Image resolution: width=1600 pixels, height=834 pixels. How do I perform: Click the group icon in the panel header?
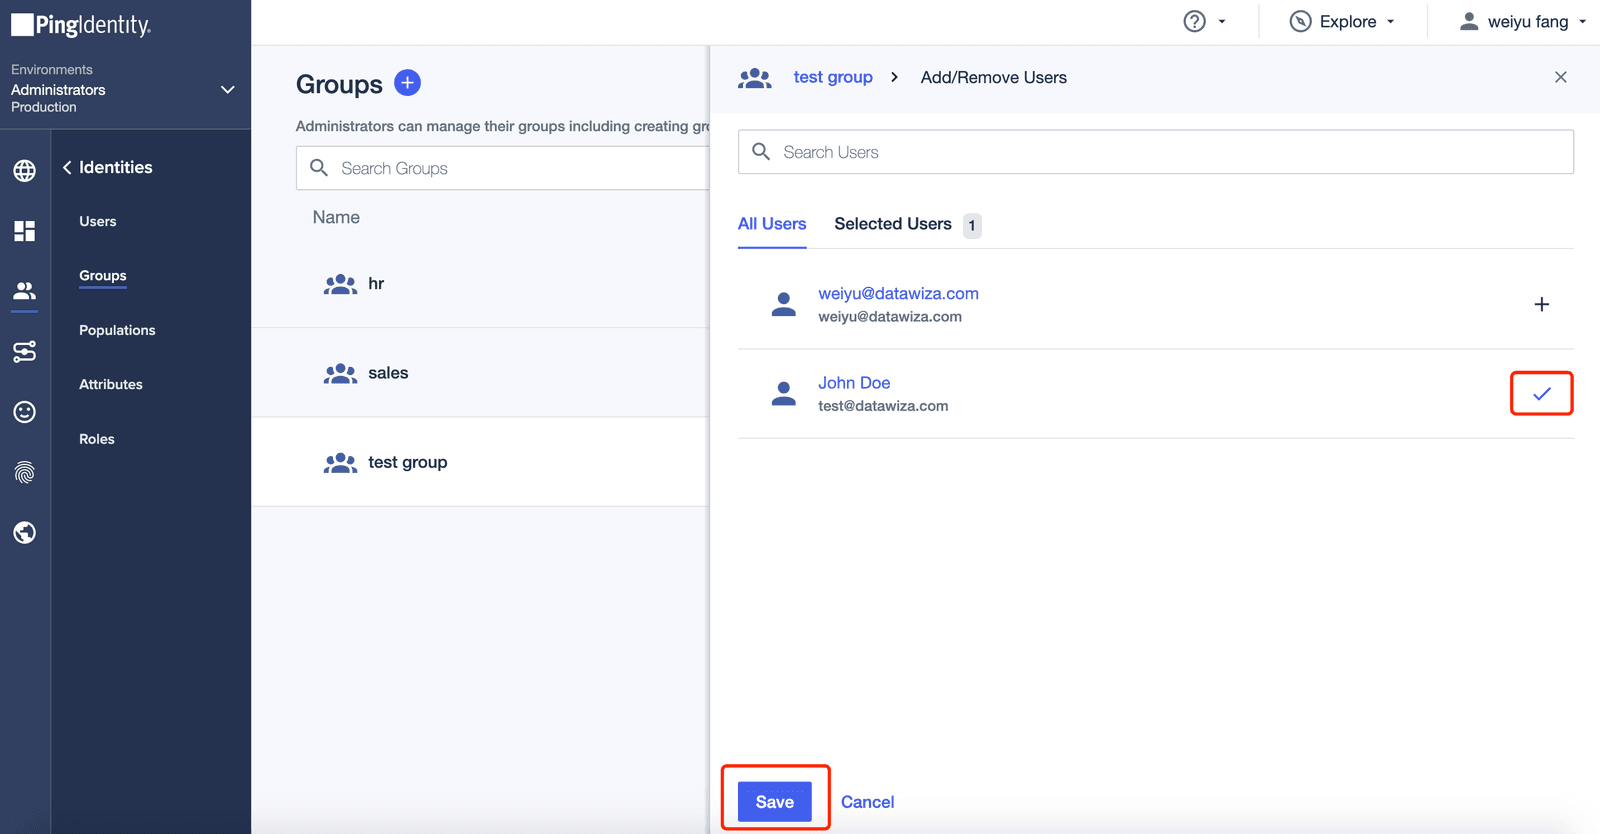[755, 78]
